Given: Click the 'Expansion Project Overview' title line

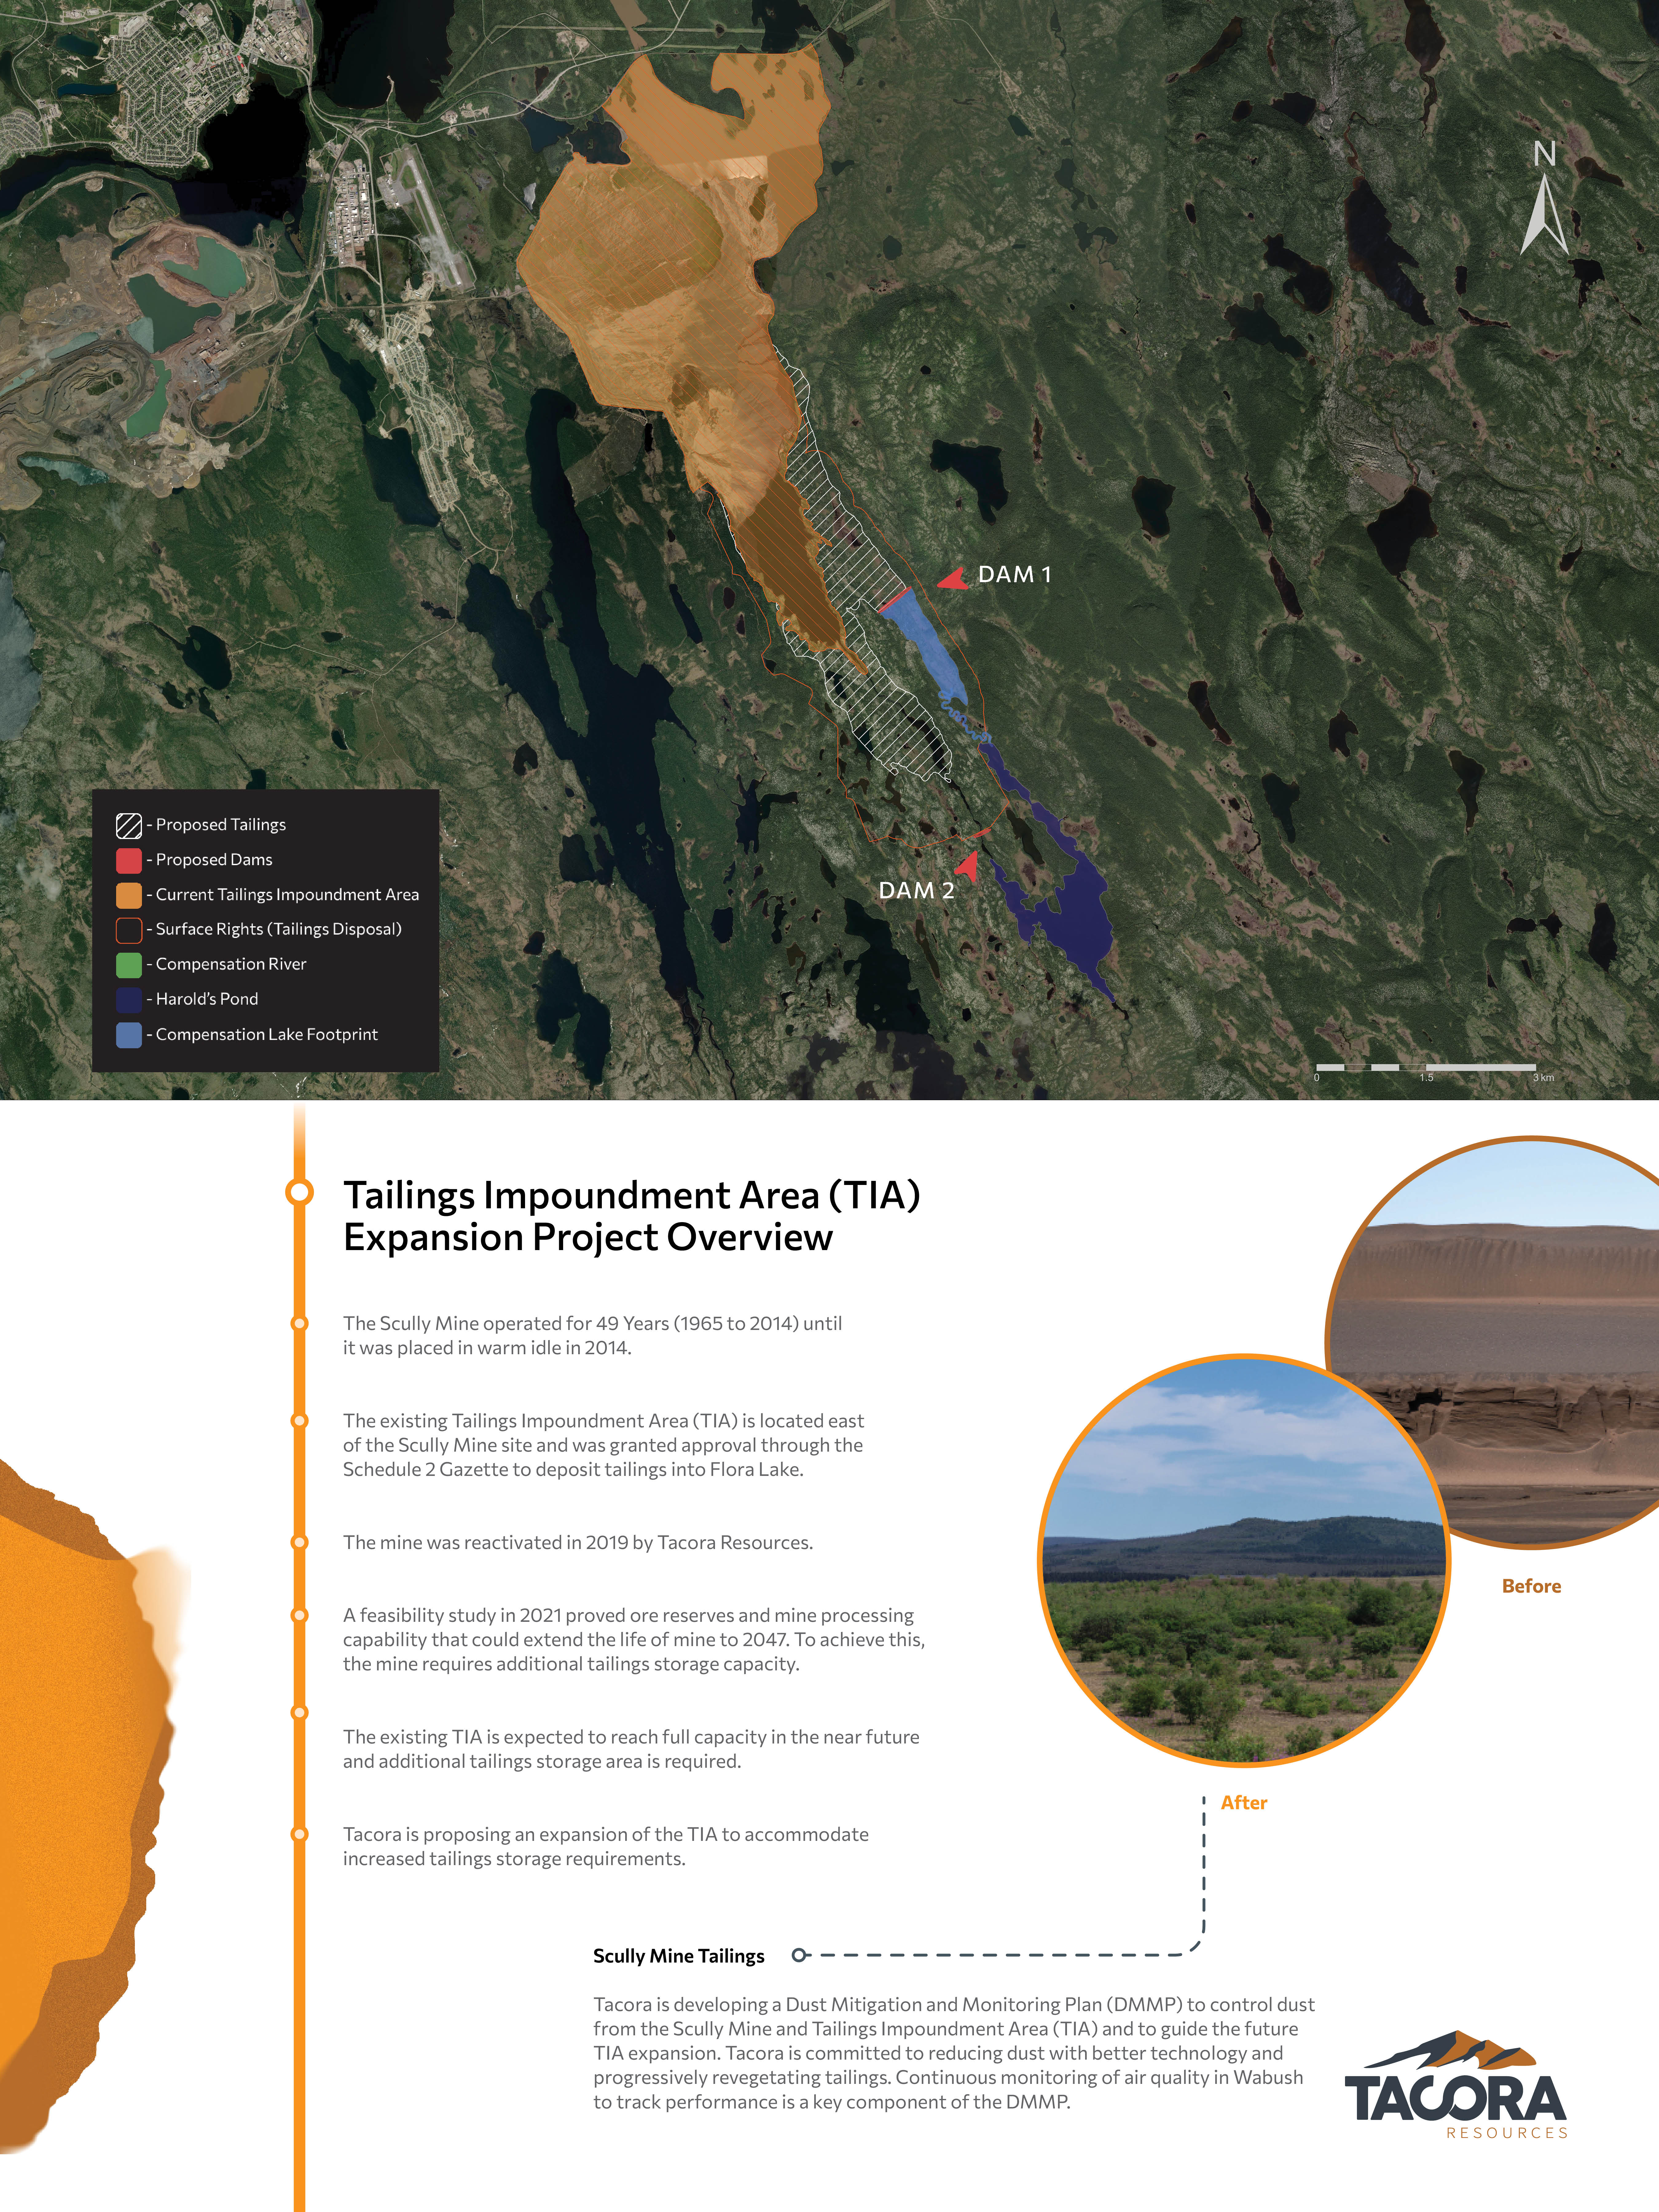Looking at the screenshot, I should coord(588,1238).
